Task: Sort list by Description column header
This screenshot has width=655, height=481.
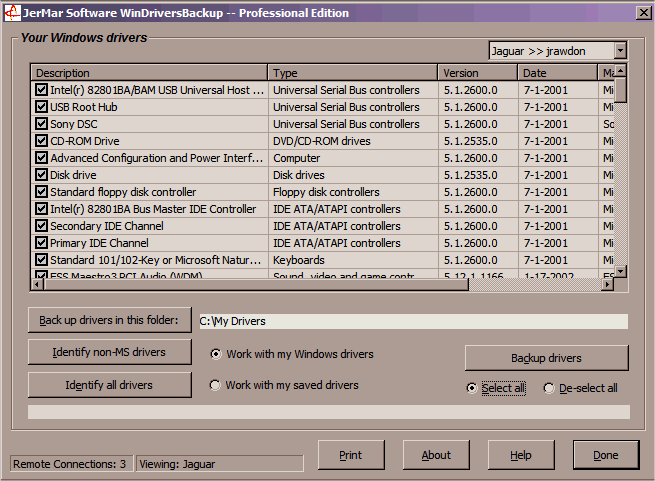Action: (x=149, y=73)
